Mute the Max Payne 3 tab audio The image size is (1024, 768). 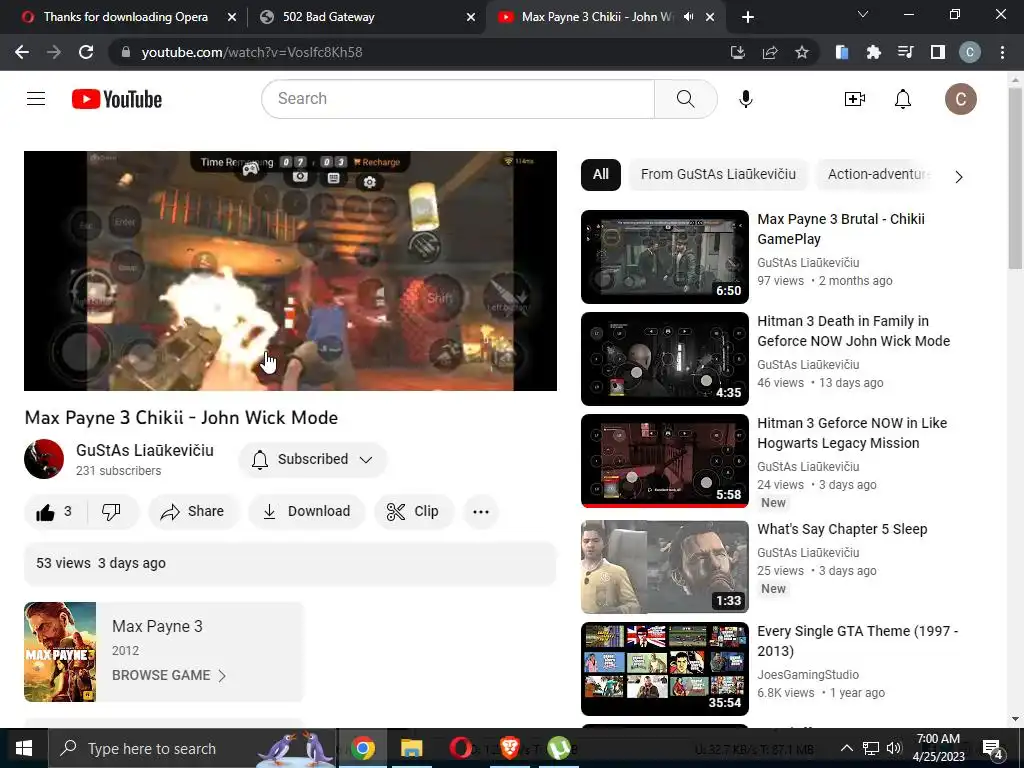(688, 17)
